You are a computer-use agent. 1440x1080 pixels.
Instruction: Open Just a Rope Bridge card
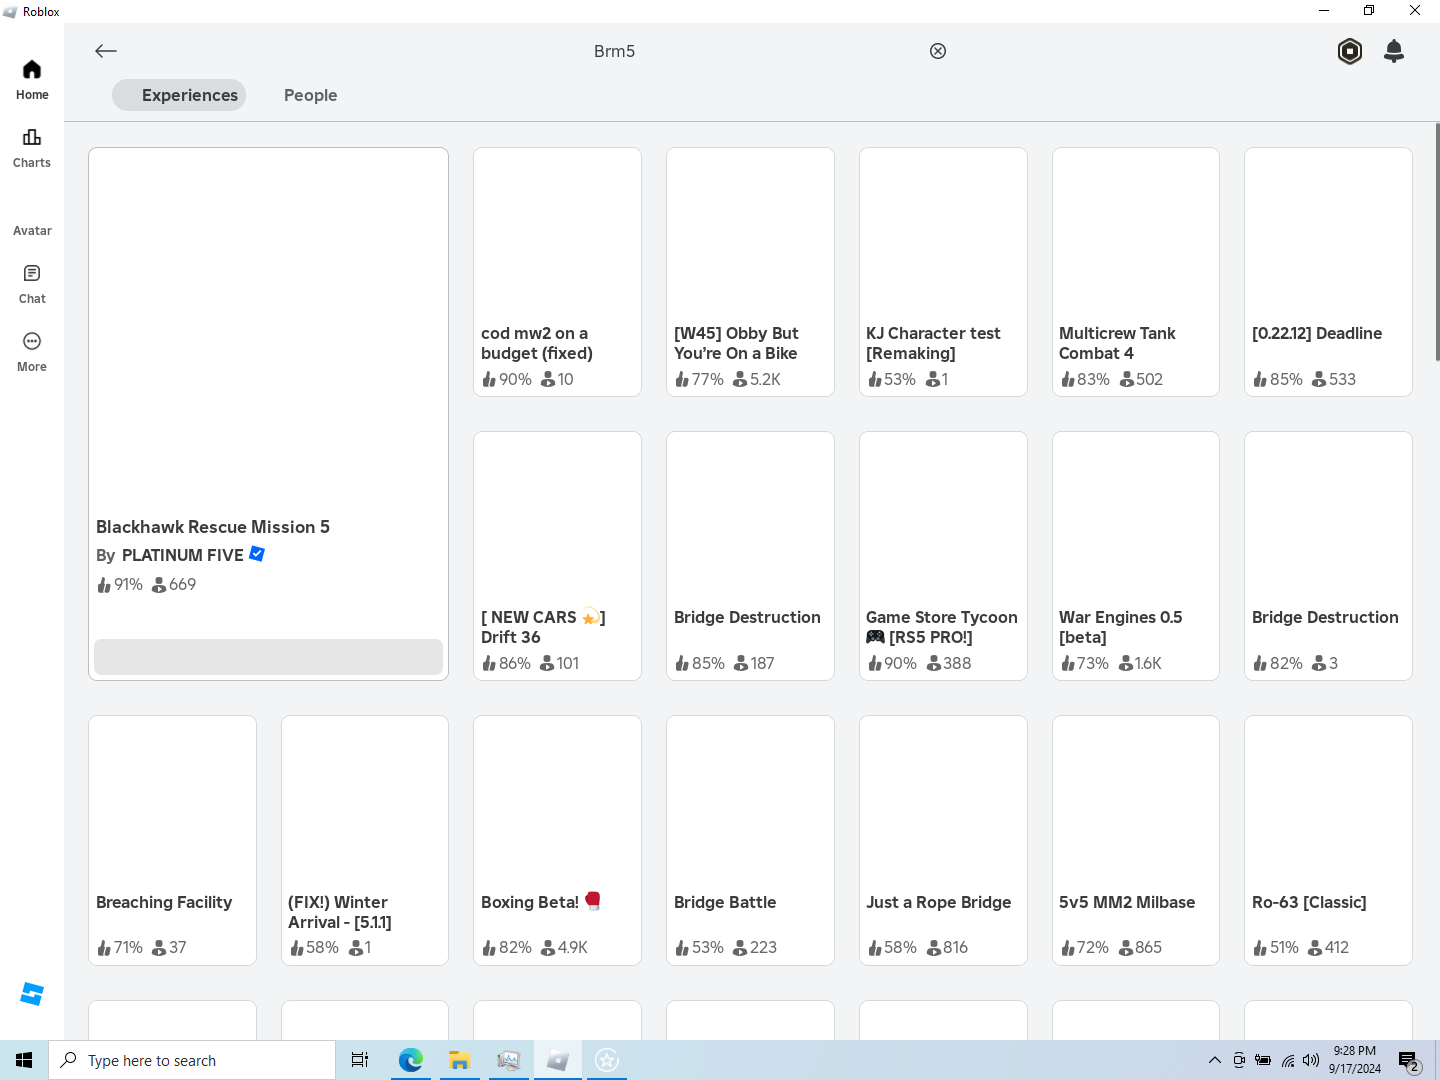[943, 840]
